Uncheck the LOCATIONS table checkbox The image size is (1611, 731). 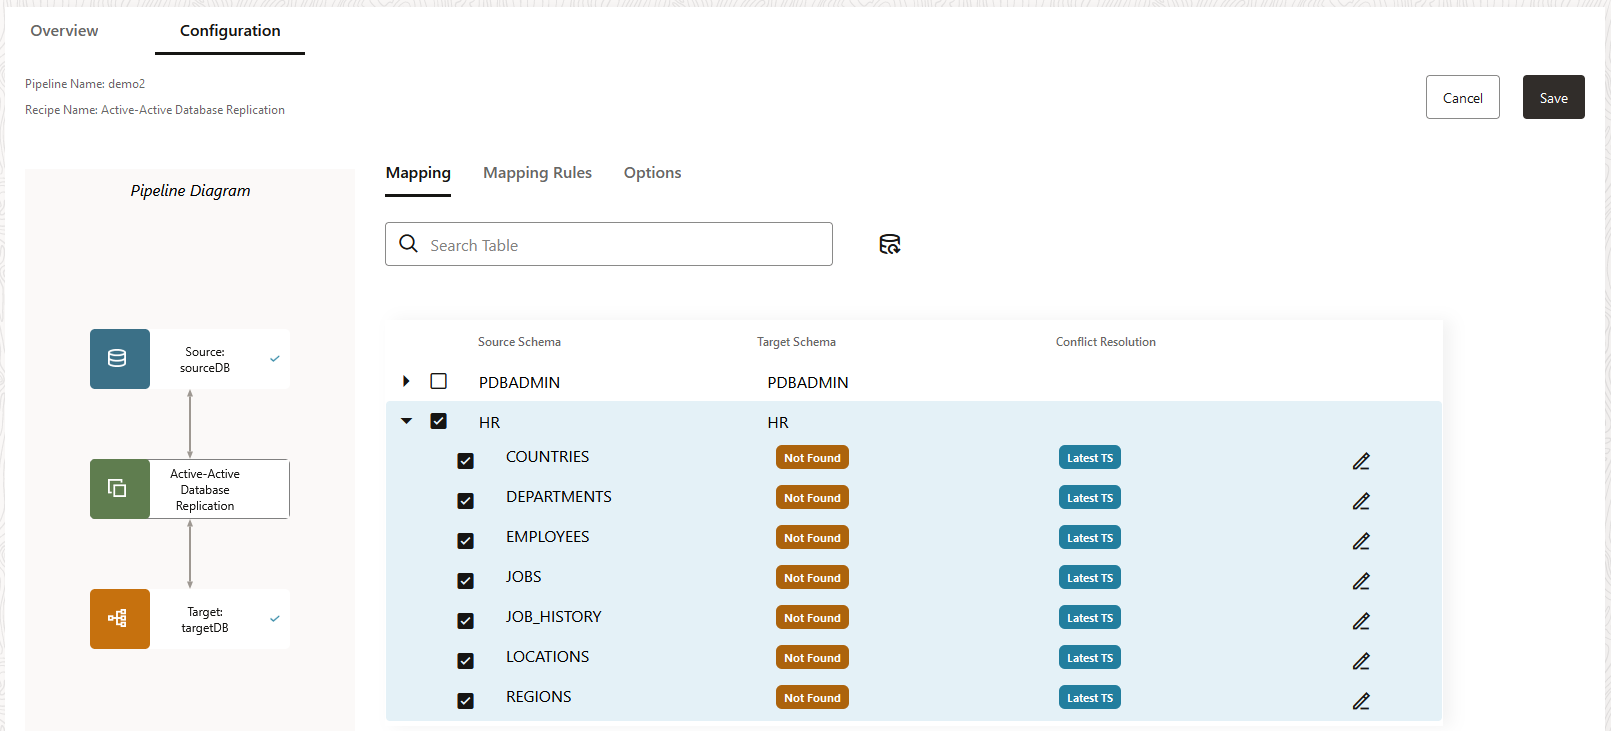pos(465,661)
